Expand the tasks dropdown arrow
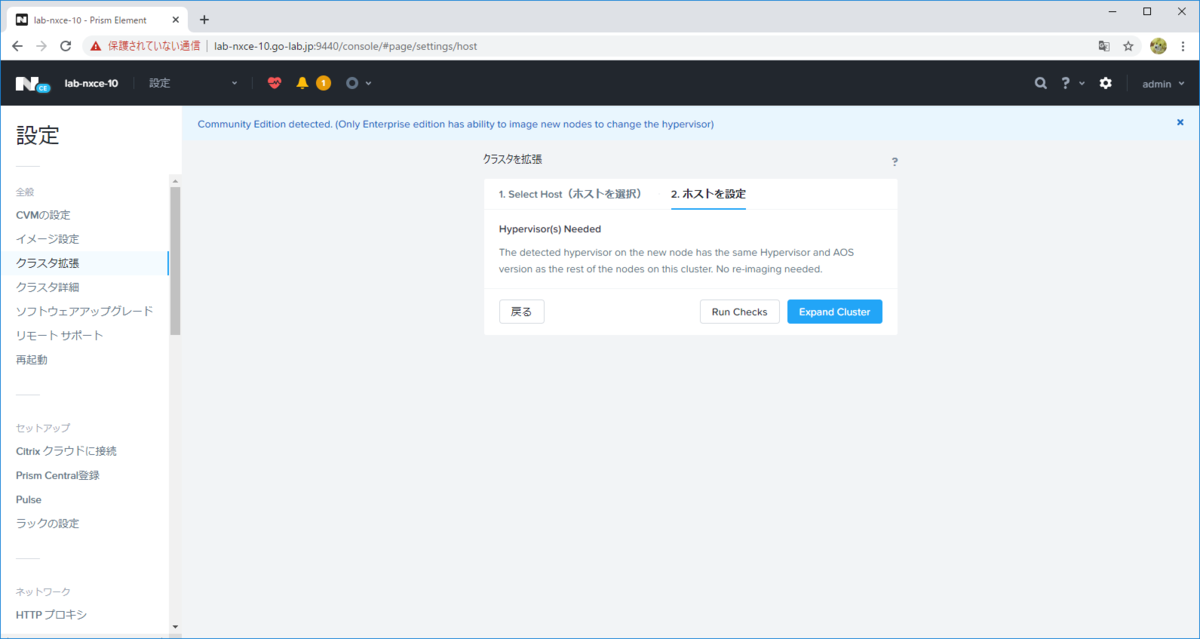The height and width of the screenshot is (639, 1200). (369, 83)
